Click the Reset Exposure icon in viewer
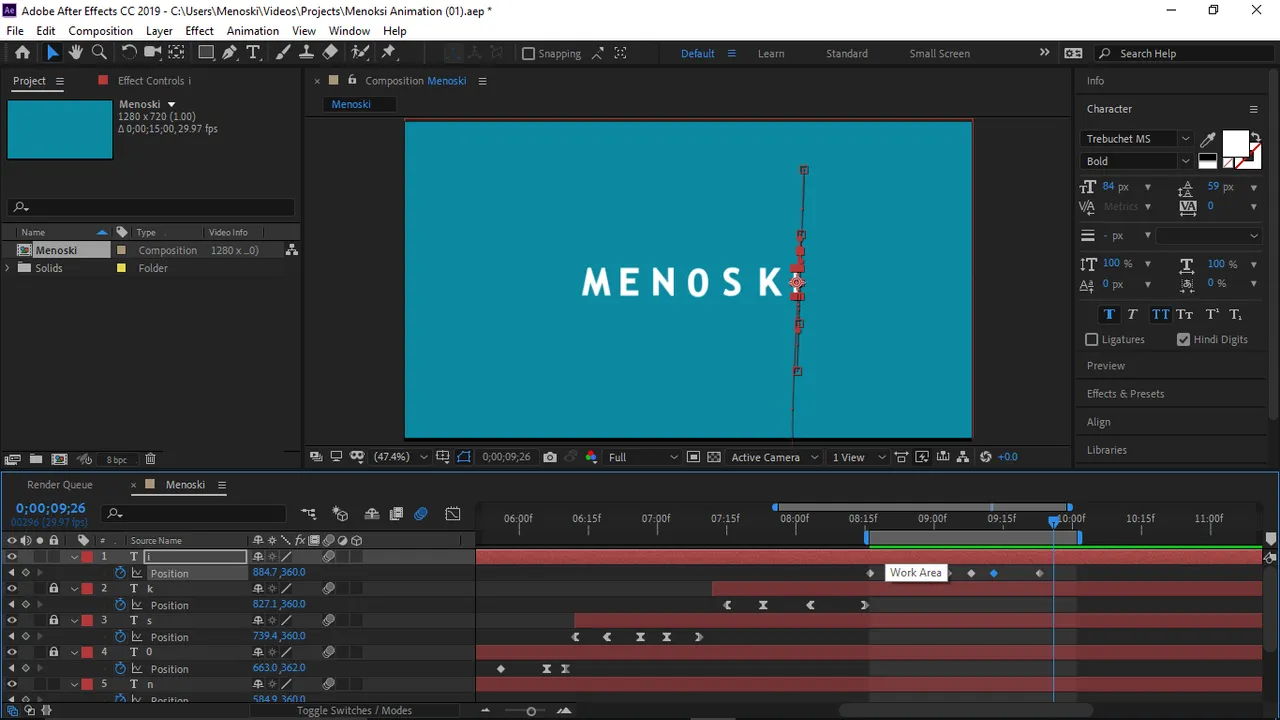Screen dimensions: 1280x720 click(986, 457)
